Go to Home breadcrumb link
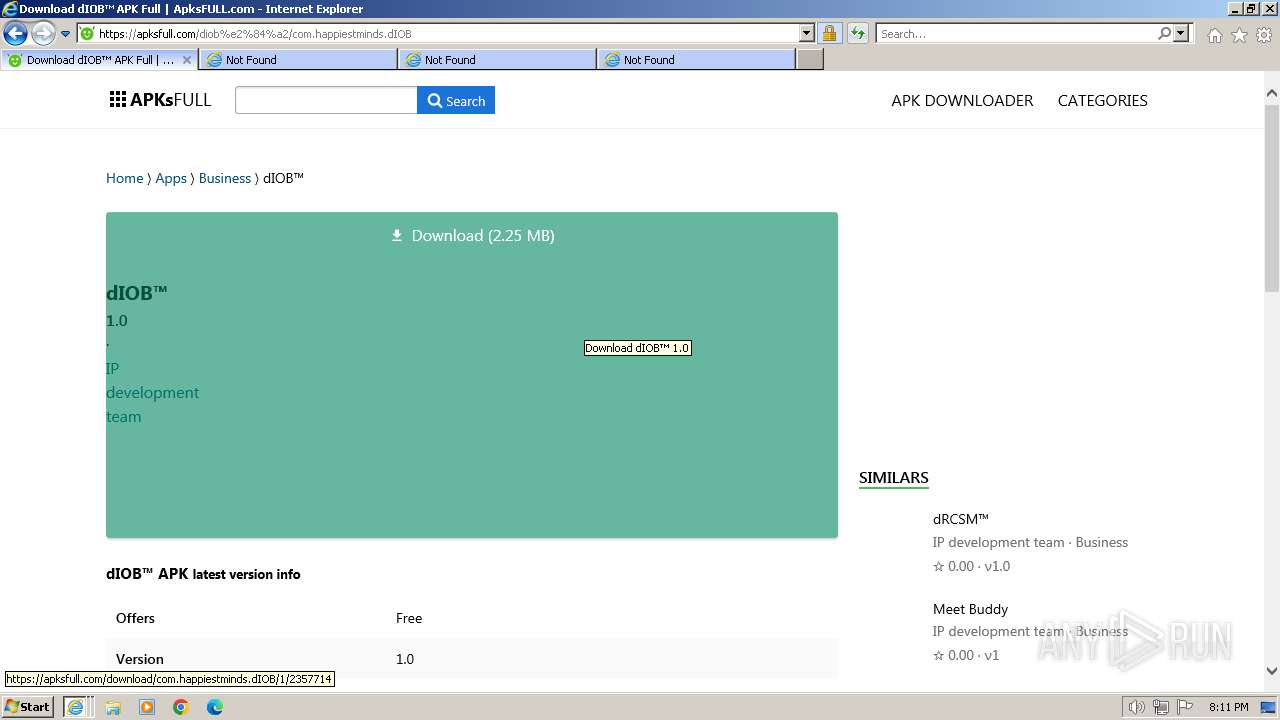Viewport: 1280px width, 720px height. 125,178
